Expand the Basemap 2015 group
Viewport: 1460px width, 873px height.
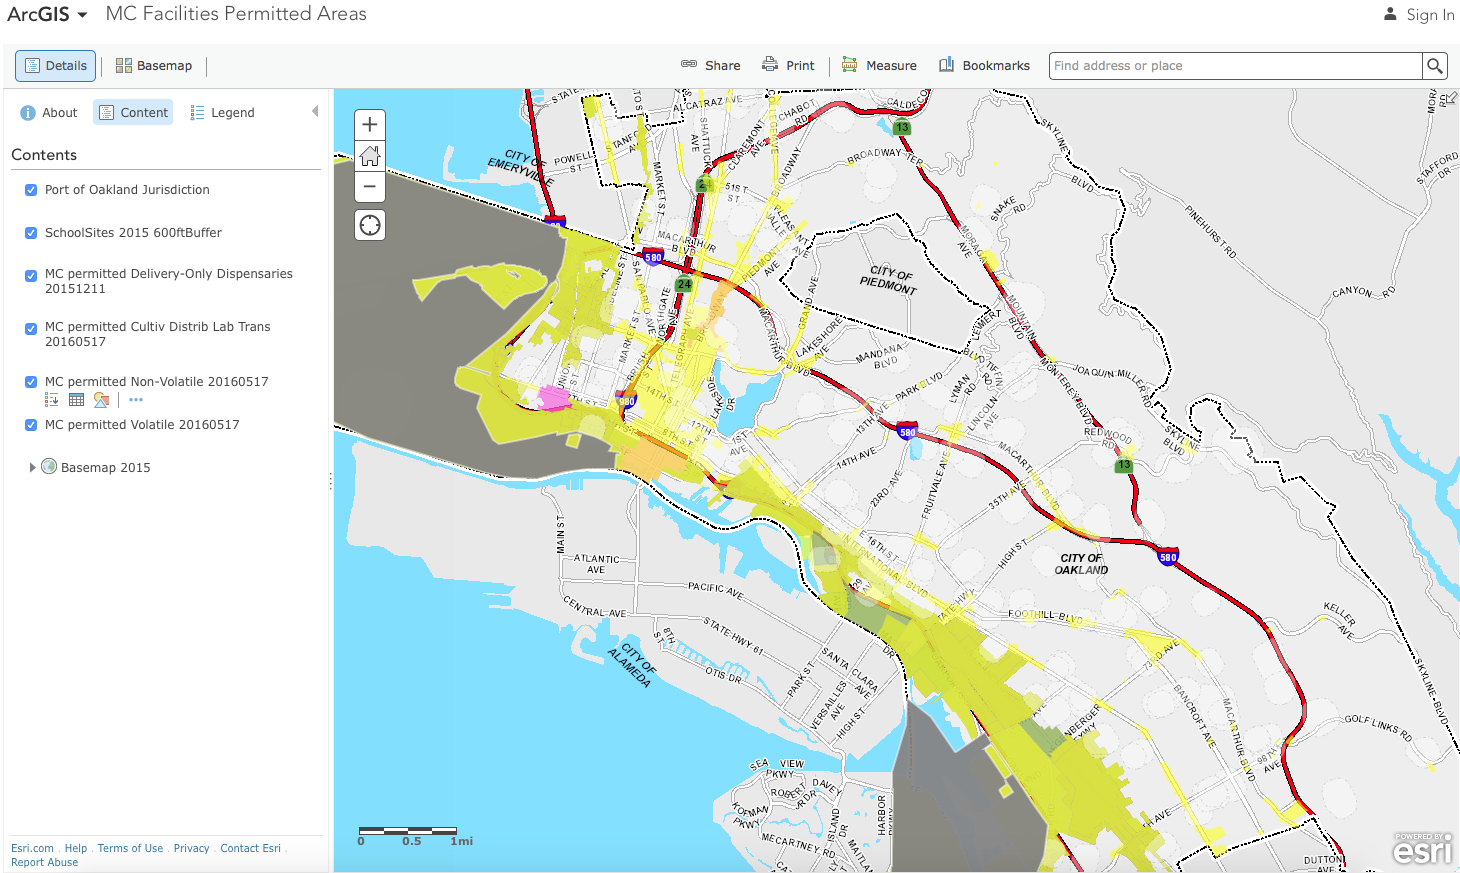[32, 467]
